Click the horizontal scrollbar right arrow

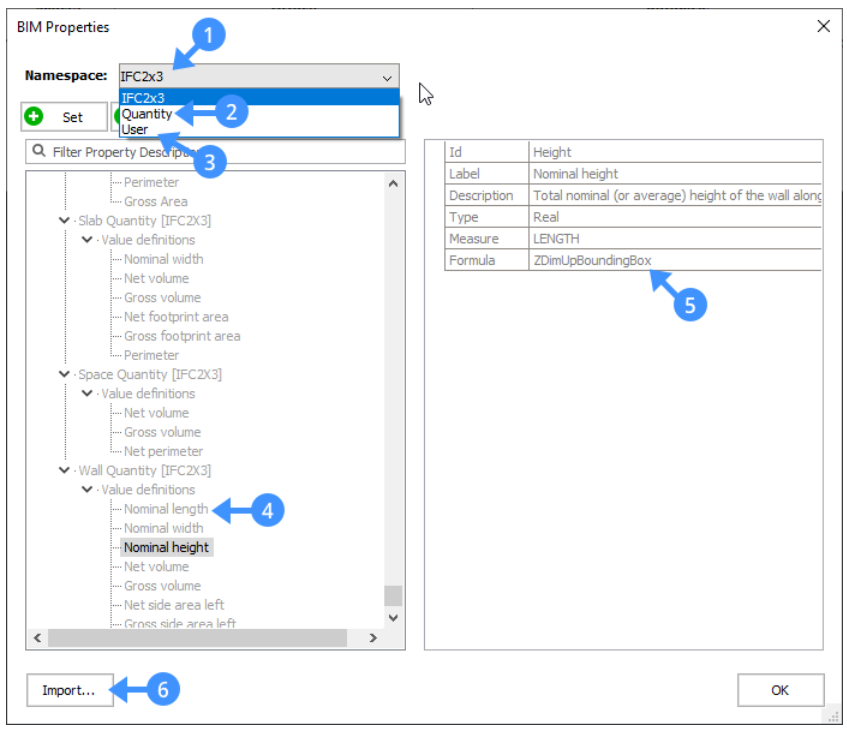pos(373,638)
